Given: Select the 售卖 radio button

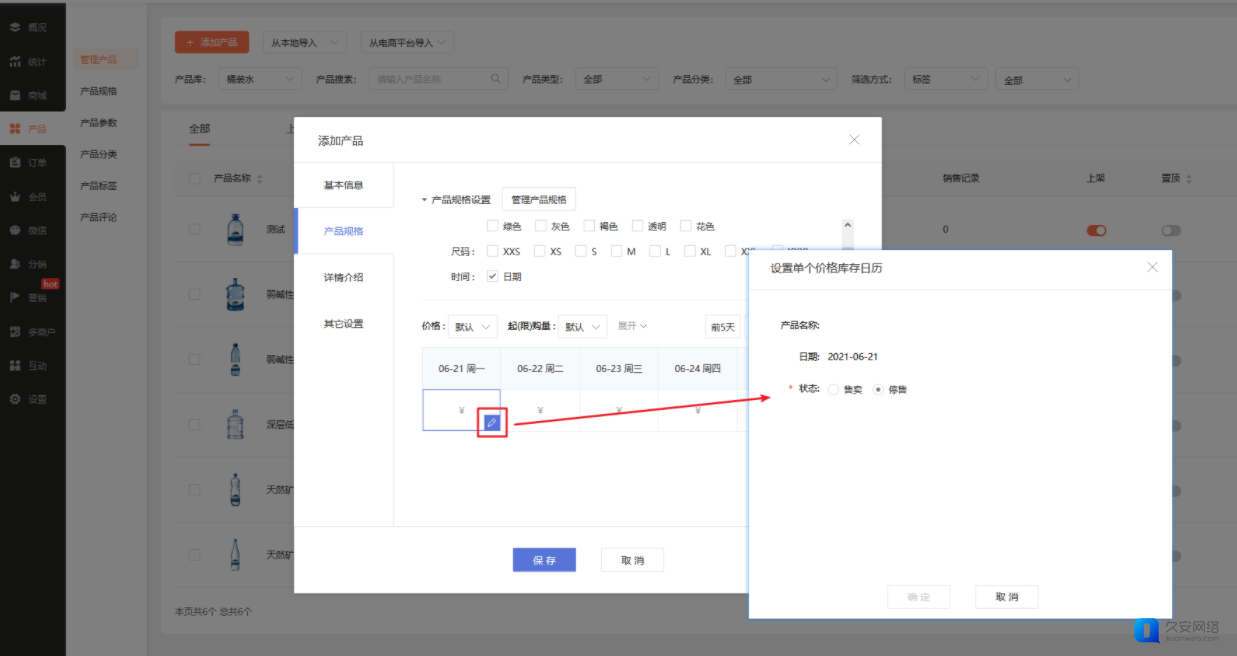Looking at the screenshot, I should pos(834,389).
